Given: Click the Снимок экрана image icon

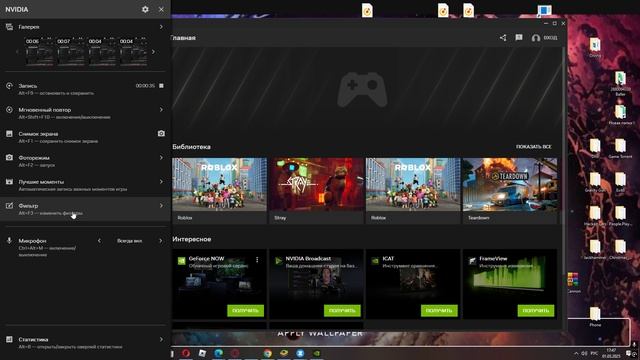Looking at the screenshot, I should pos(9,133).
